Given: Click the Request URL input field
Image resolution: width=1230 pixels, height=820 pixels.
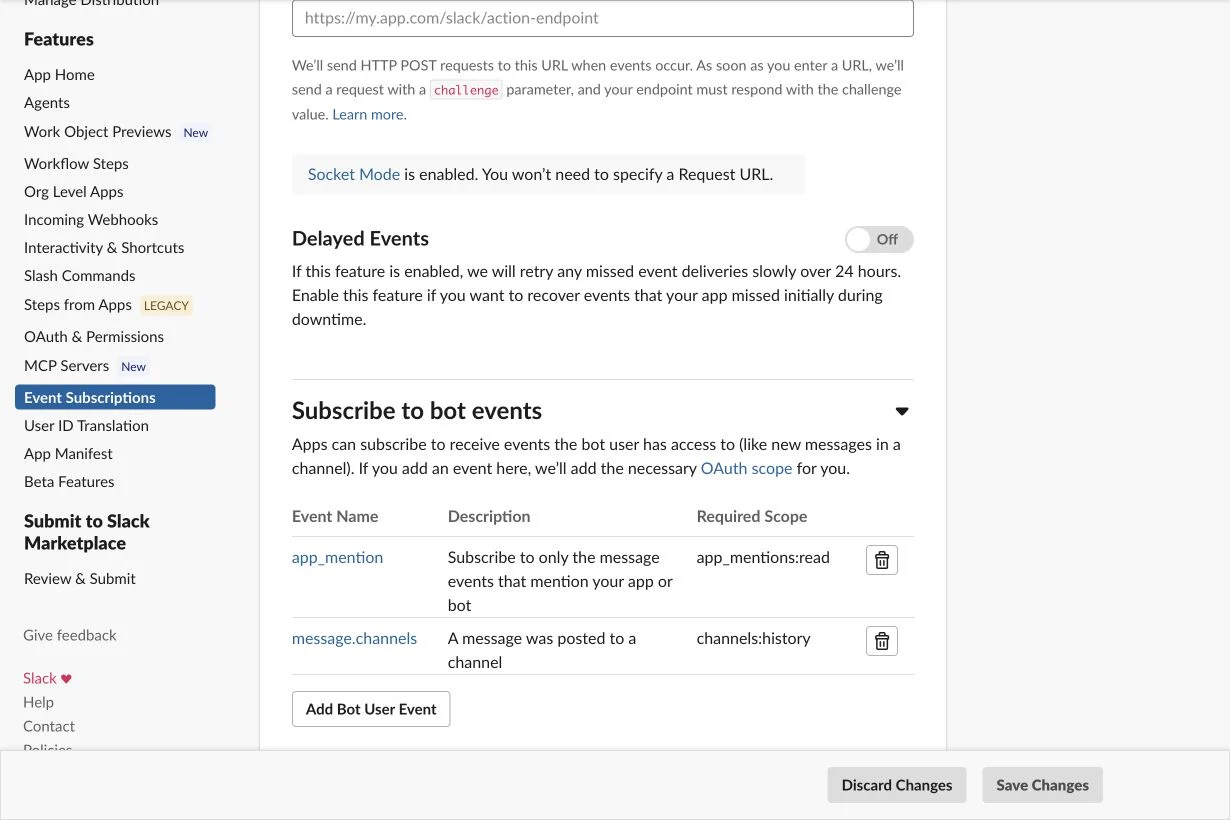Looking at the screenshot, I should 603,18.
